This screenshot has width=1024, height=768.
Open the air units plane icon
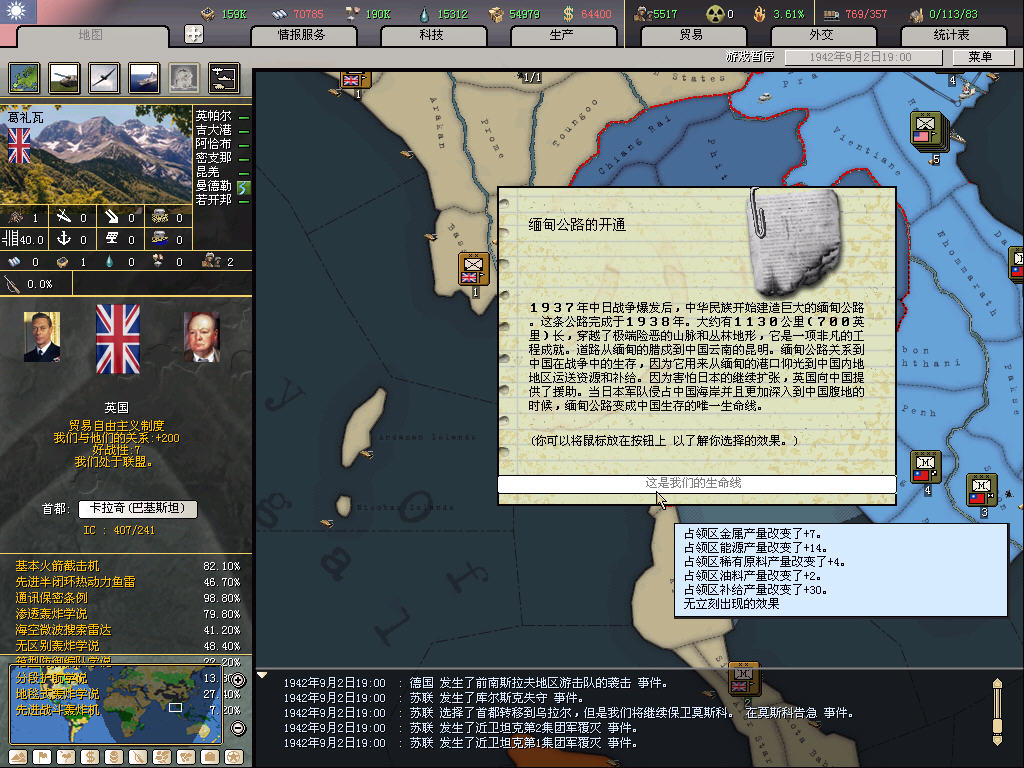click(104, 78)
